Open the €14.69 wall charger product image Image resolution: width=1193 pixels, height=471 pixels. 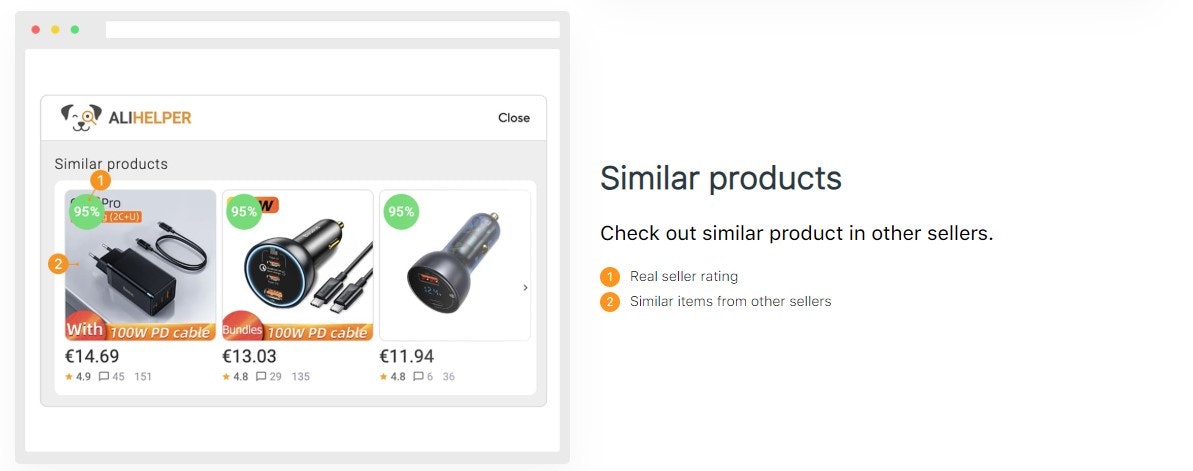(141, 266)
